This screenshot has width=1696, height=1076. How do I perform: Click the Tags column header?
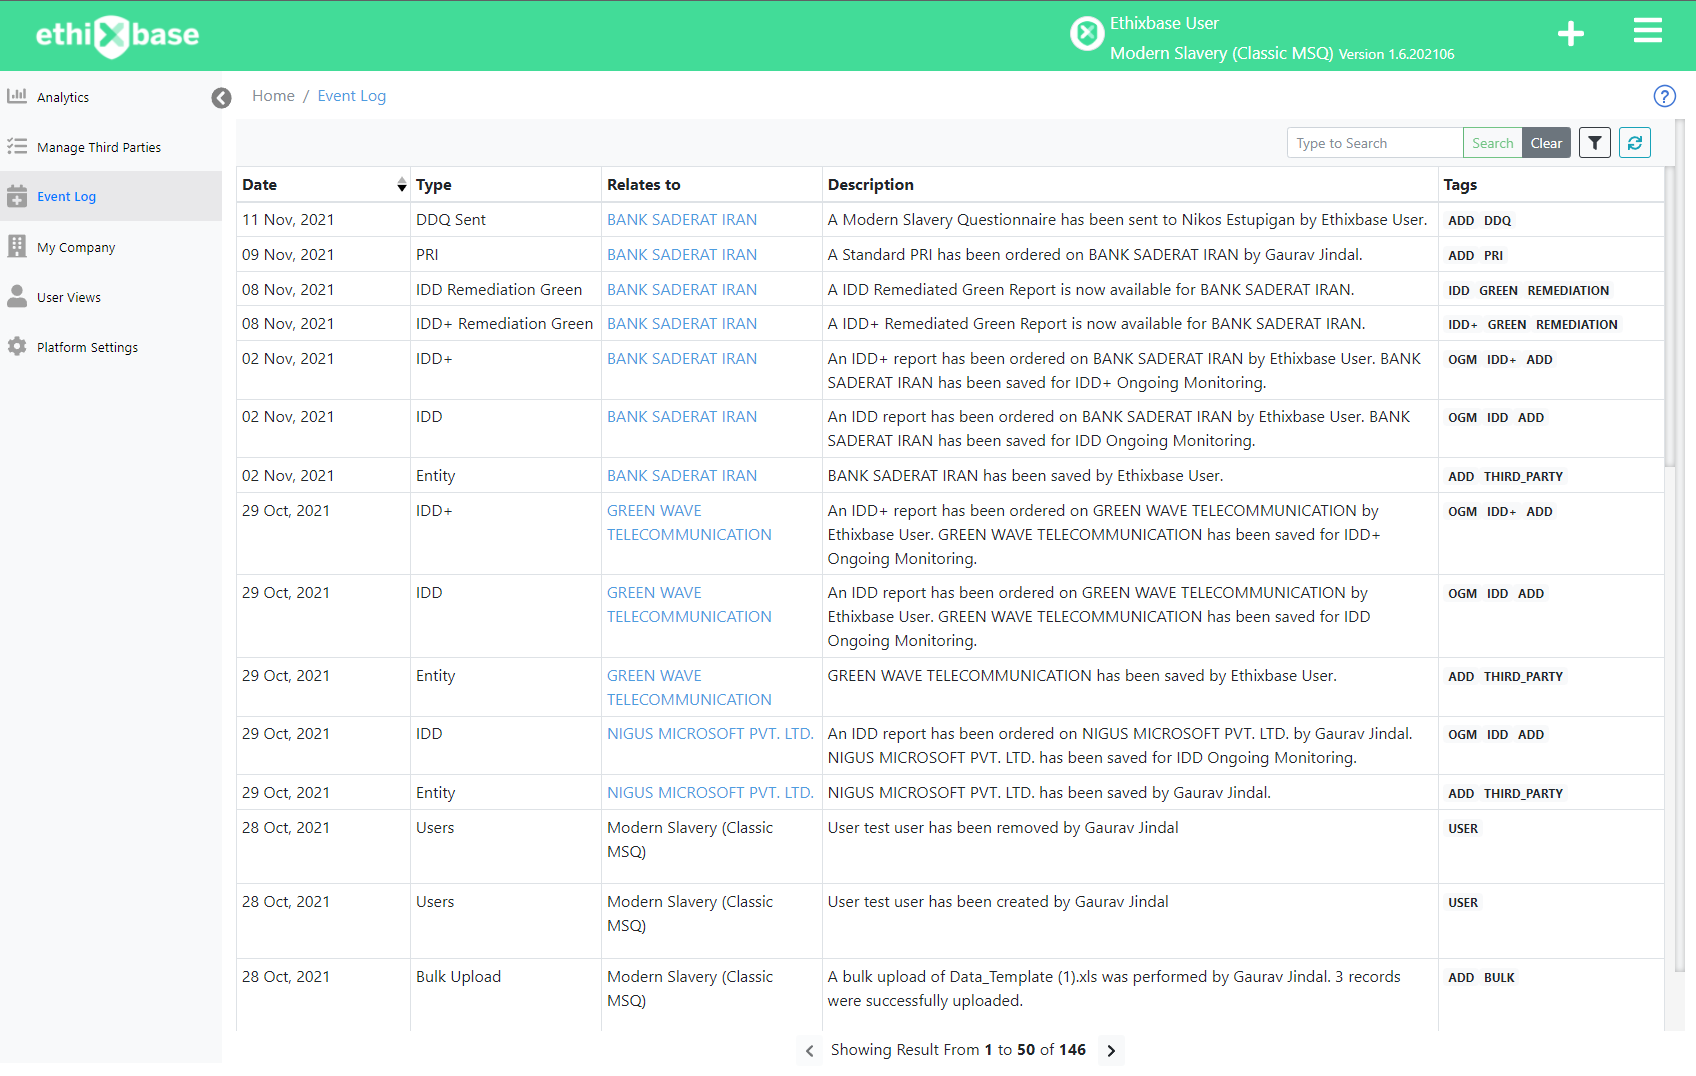click(1550, 185)
